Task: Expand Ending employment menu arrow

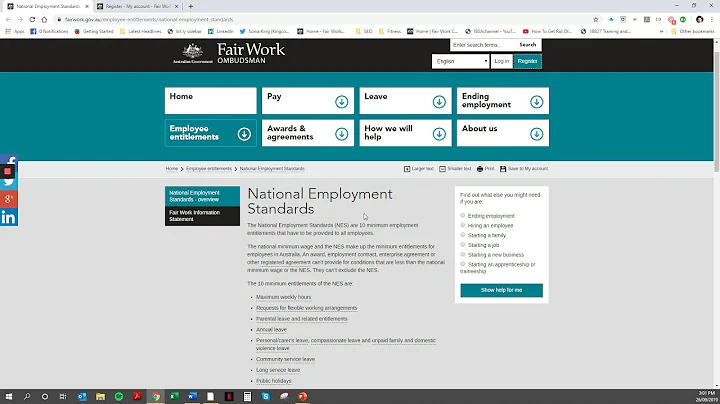Action: click(536, 101)
